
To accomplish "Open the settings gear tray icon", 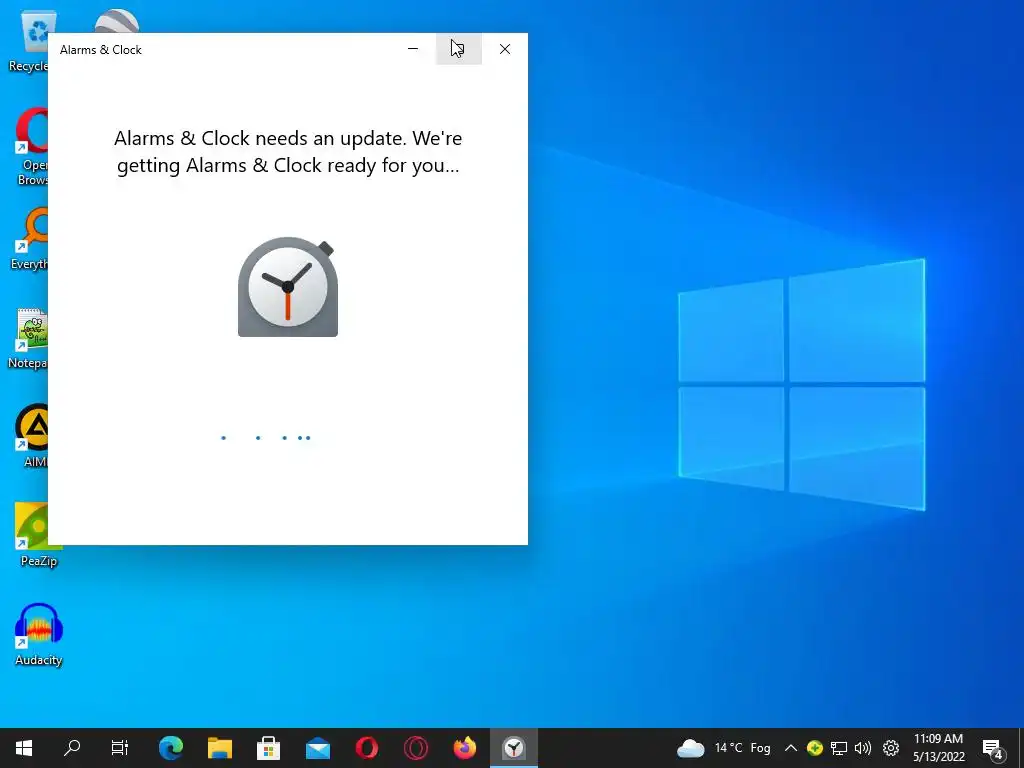I will pyautogui.click(x=891, y=748).
